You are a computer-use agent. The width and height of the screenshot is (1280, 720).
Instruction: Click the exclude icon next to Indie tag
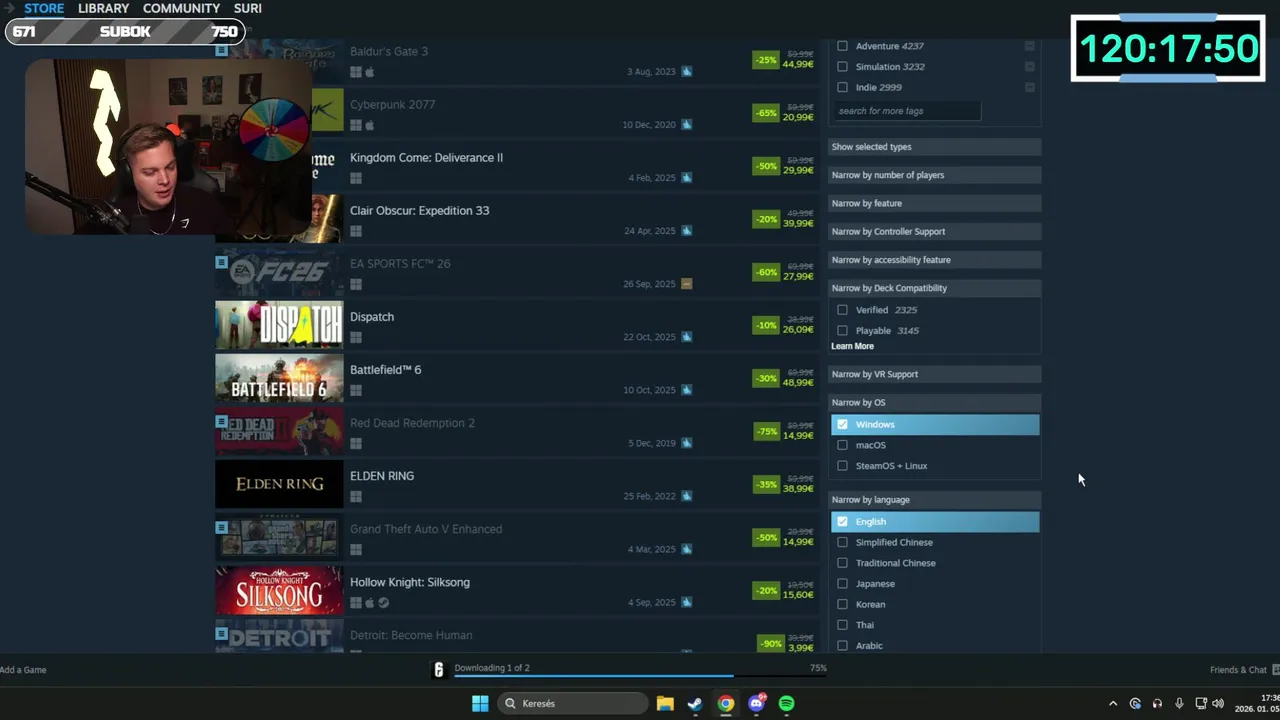point(1030,87)
